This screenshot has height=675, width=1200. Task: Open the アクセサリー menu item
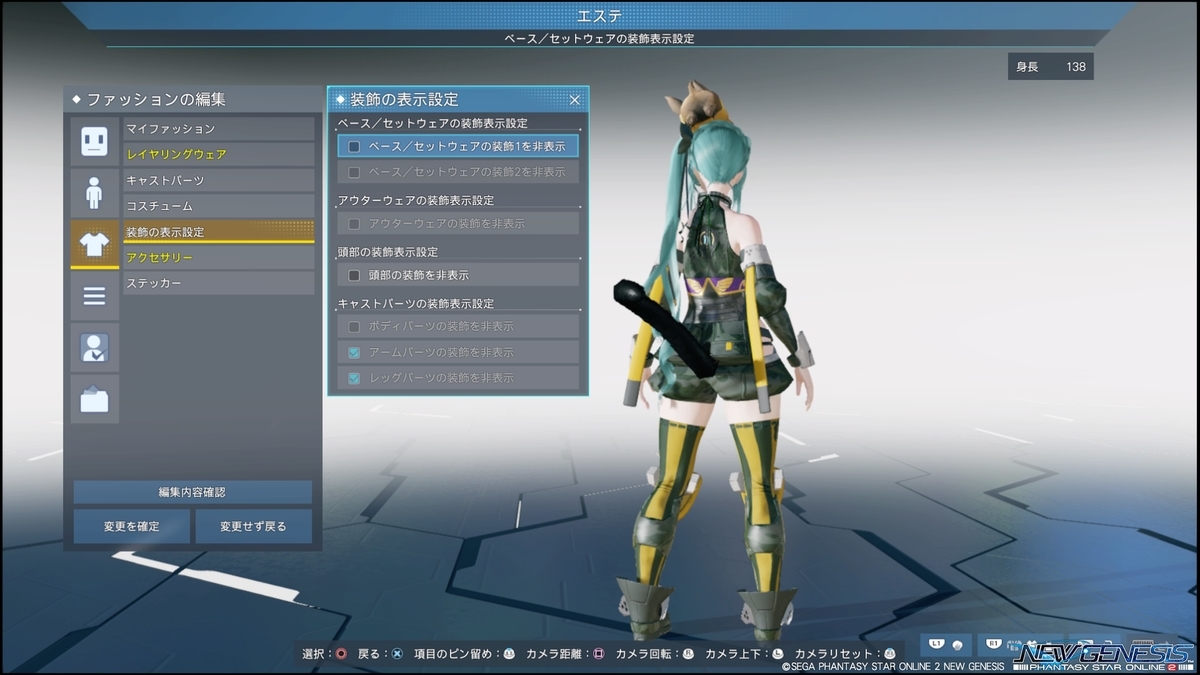tap(218, 258)
